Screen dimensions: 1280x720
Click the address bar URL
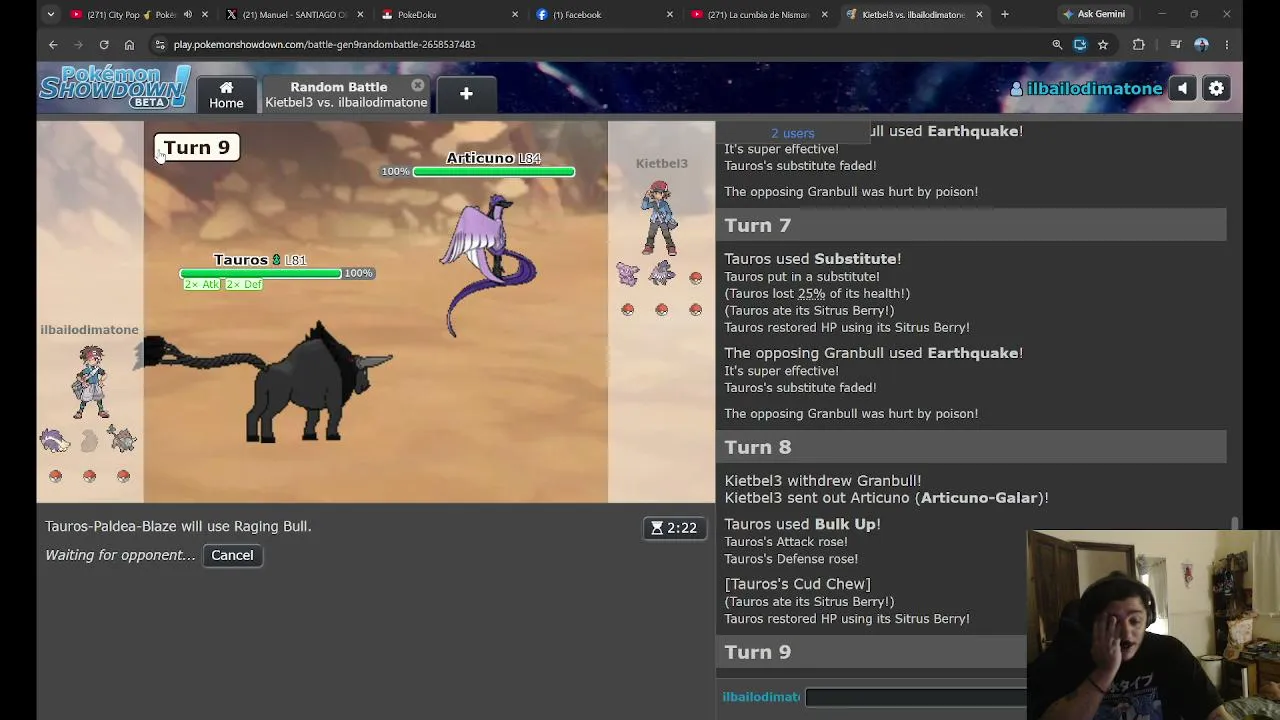(324, 44)
